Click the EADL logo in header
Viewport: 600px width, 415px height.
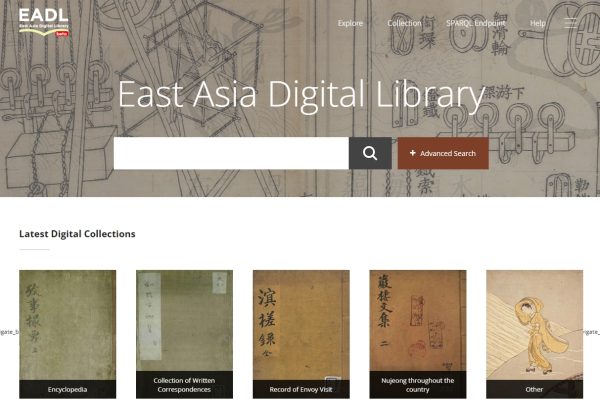point(44,22)
